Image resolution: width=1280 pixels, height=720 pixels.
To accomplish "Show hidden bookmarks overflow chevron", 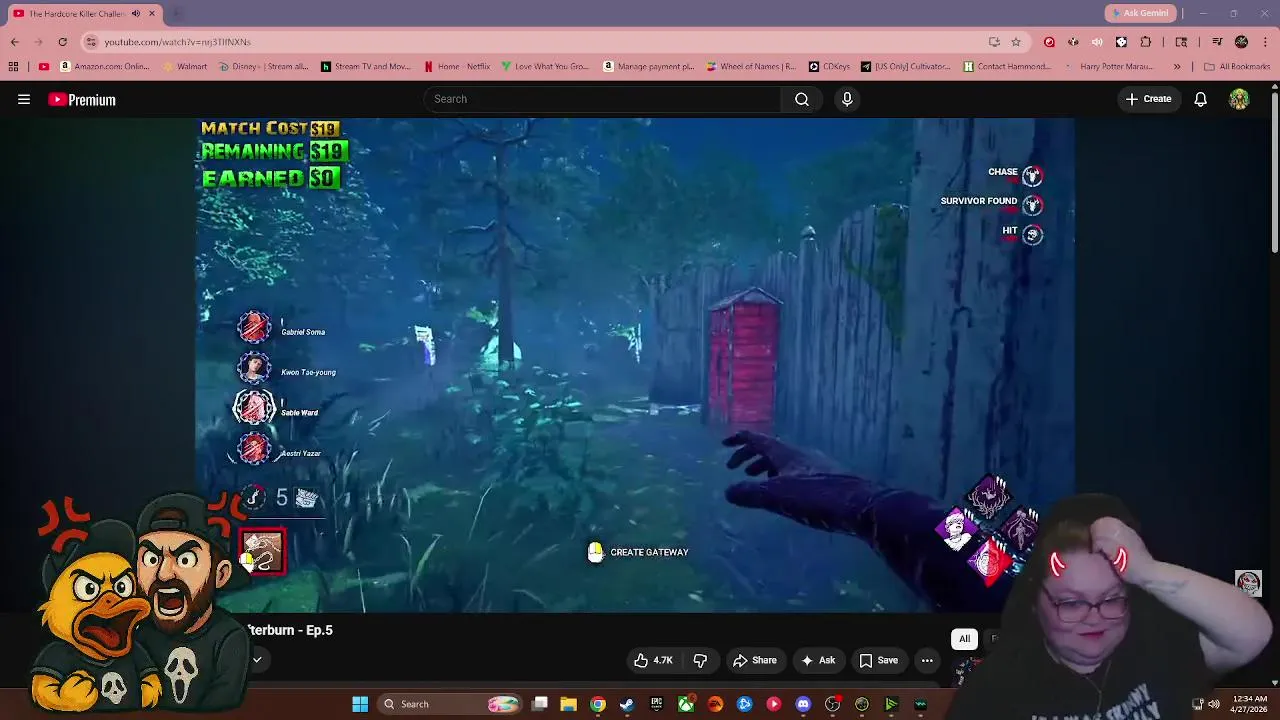I will 1177,67.
